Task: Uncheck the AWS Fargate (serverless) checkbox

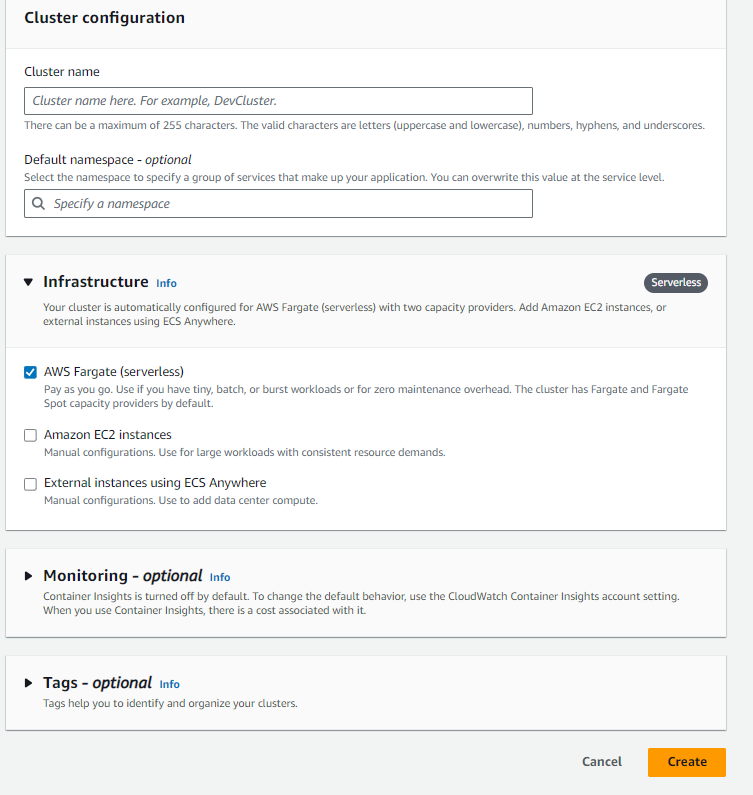Action: tap(30, 372)
